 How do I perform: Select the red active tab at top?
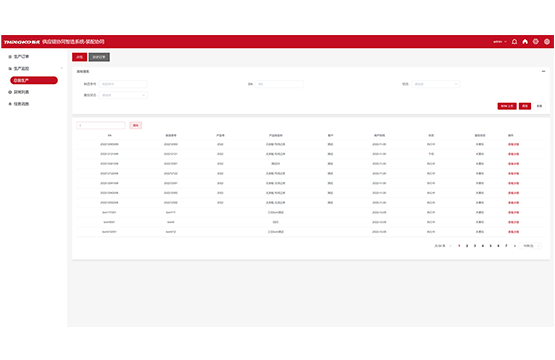[x=80, y=57]
